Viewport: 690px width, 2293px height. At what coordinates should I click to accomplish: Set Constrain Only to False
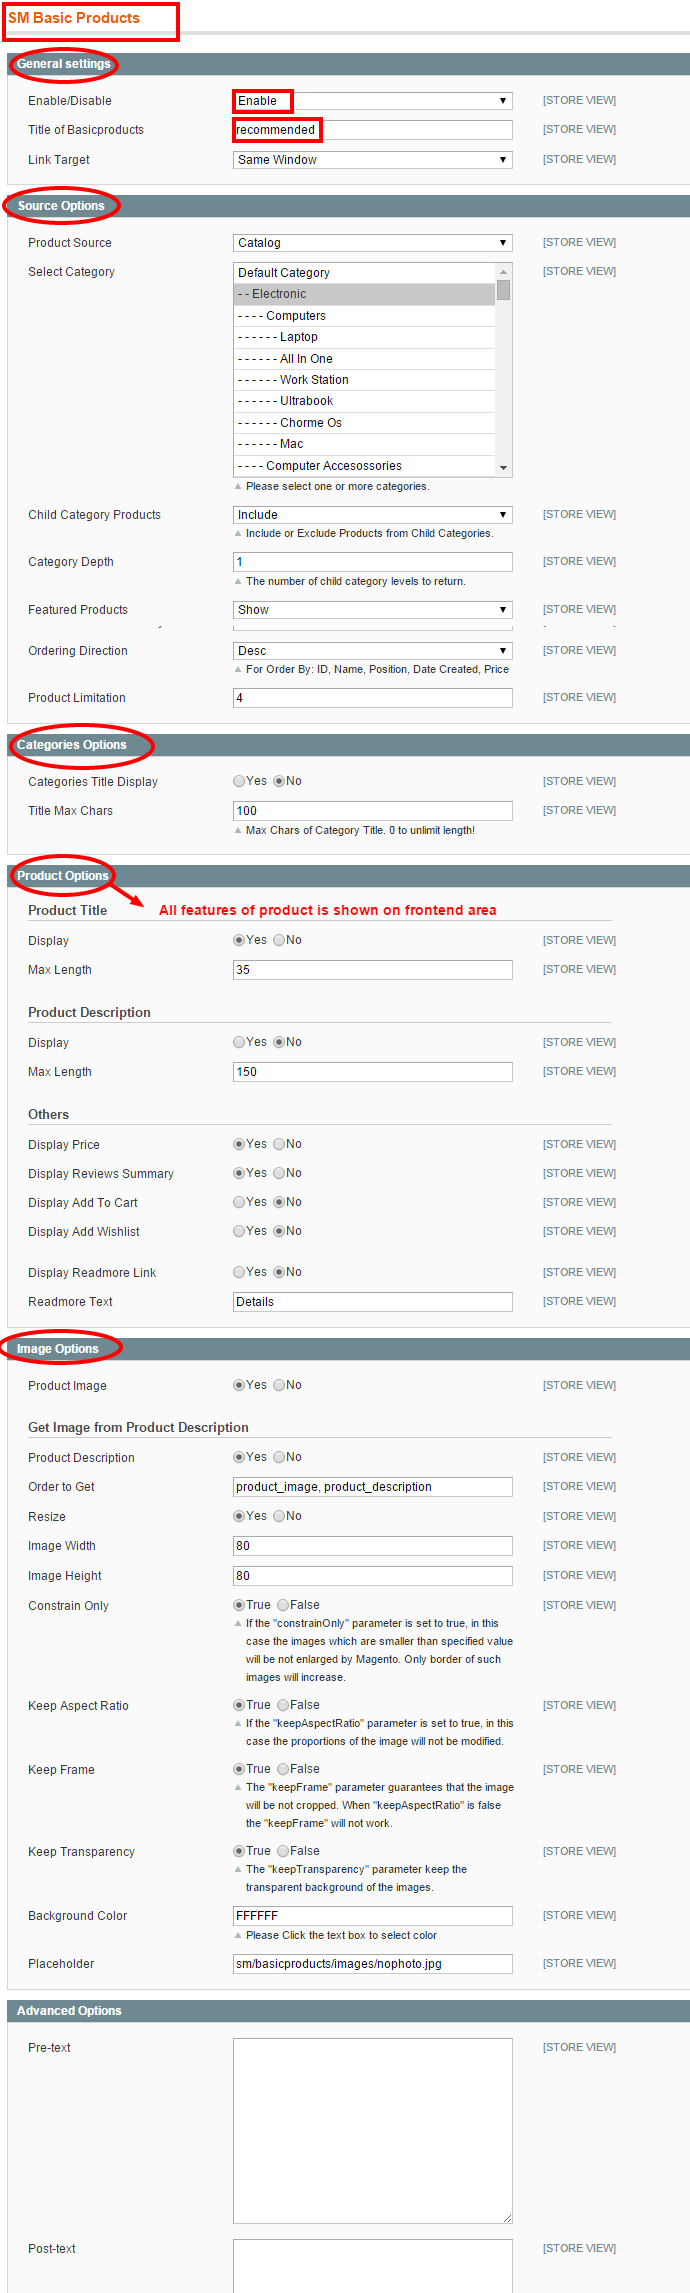pyautogui.click(x=283, y=1606)
